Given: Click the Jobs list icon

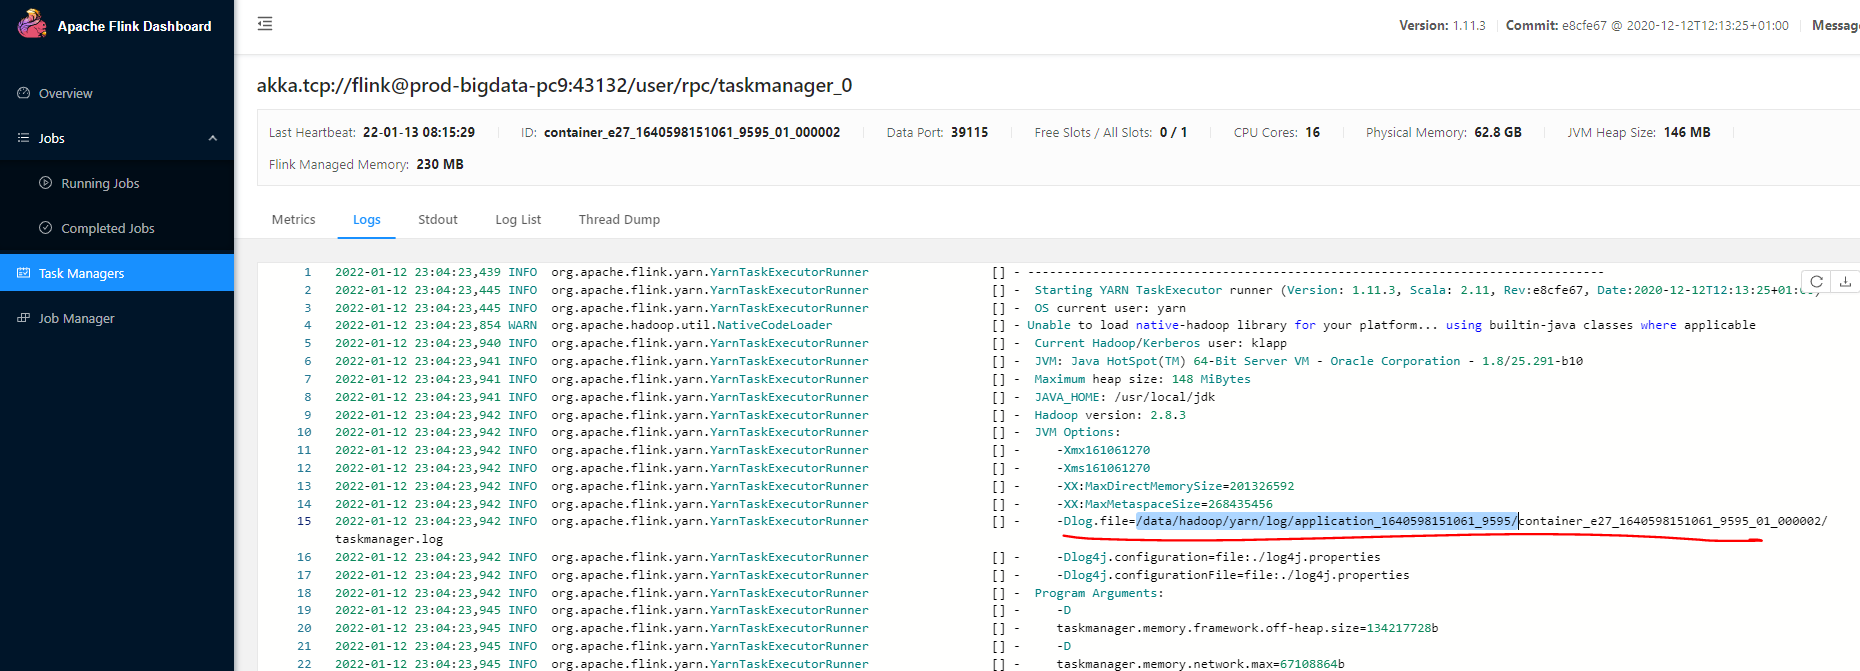Looking at the screenshot, I should [23, 138].
